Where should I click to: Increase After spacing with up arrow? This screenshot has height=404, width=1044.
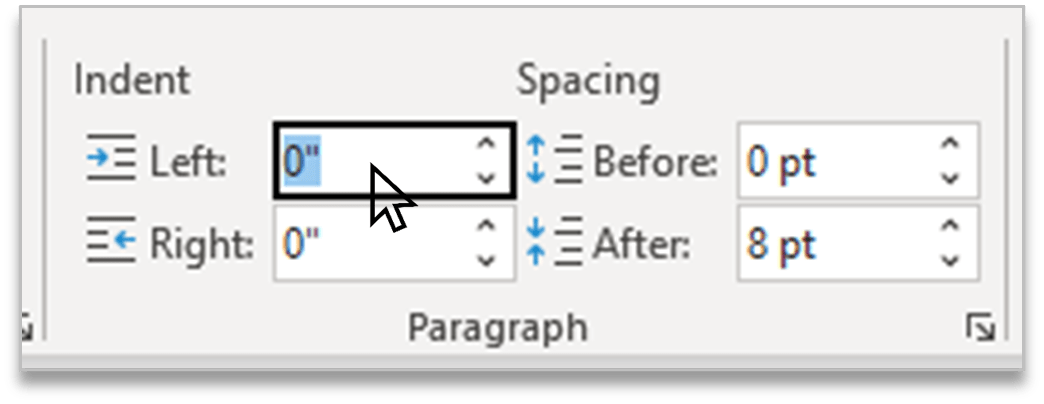[x=951, y=226]
